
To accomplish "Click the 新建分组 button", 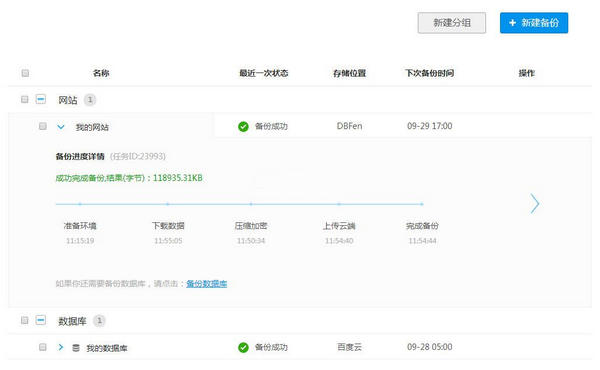I will pyautogui.click(x=452, y=23).
